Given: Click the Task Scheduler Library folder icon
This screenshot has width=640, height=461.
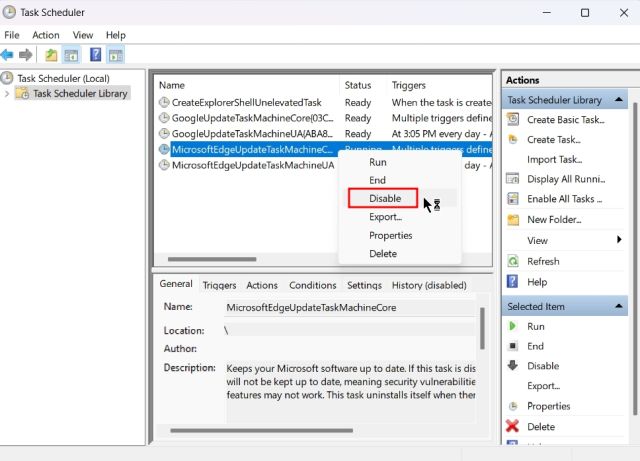Looking at the screenshot, I should 22,93.
